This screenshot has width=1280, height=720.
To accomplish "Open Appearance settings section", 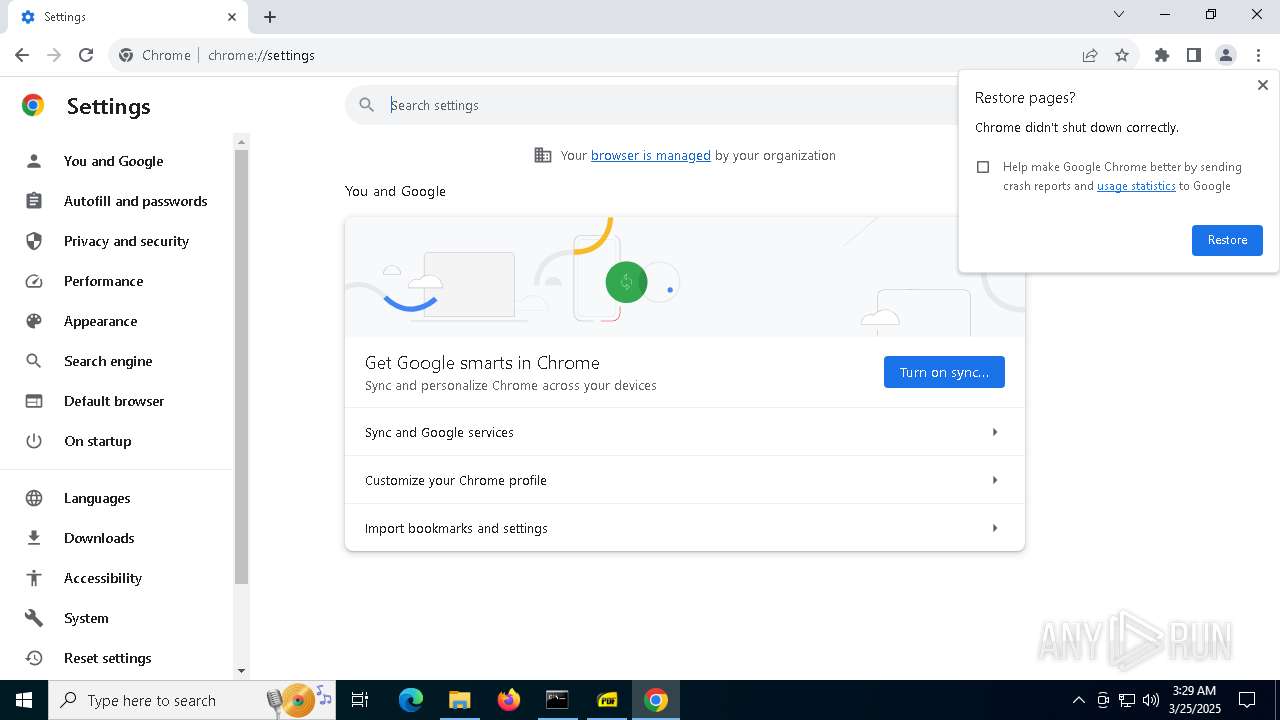I will [100, 321].
